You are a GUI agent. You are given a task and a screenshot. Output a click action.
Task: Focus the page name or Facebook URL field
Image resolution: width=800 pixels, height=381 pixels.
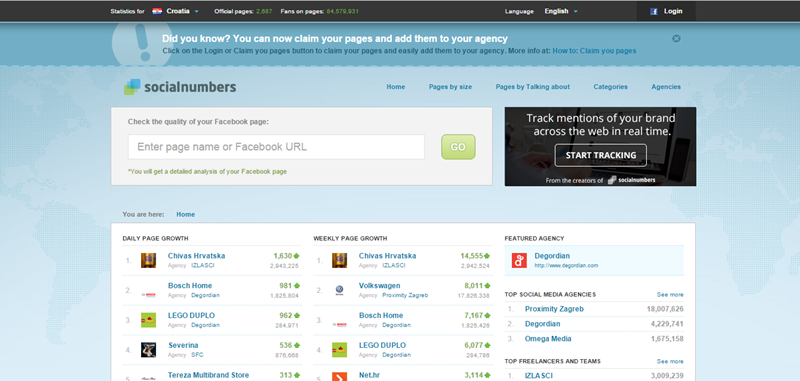click(x=276, y=147)
